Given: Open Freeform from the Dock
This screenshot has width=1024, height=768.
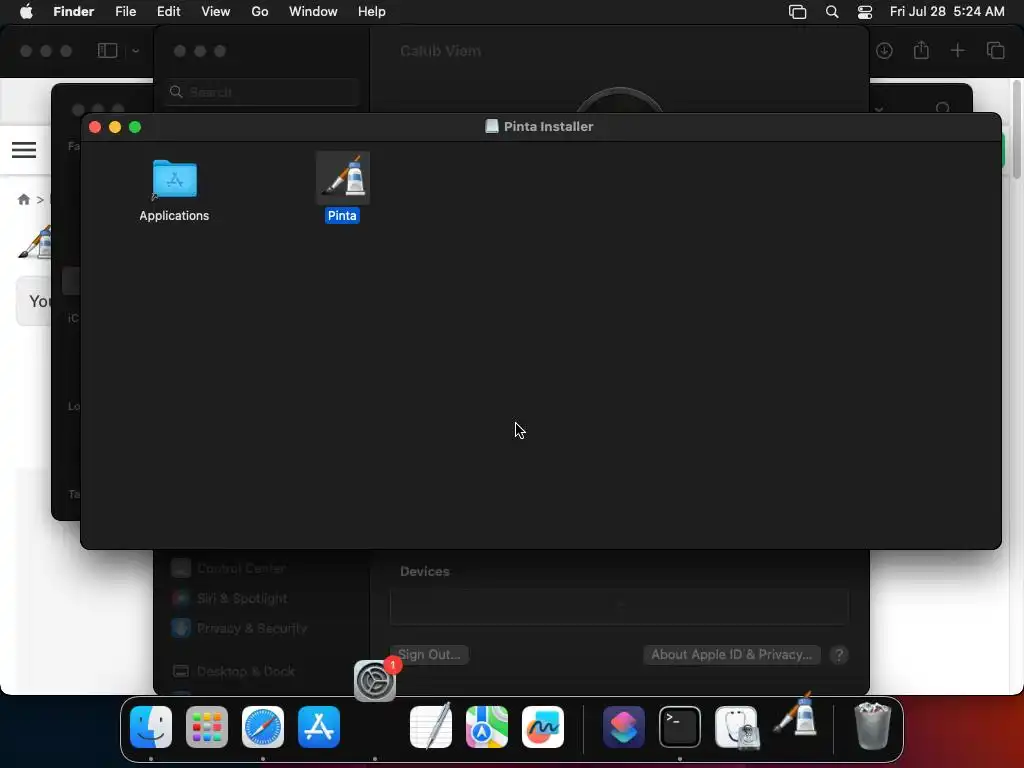Looking at the screenshot, I should coord(543,727).
